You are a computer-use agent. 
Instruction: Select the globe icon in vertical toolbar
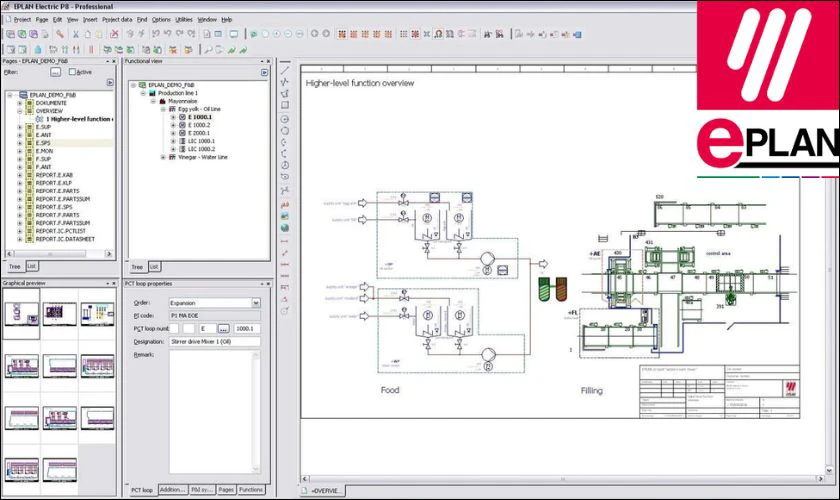(x=285, y=228)
